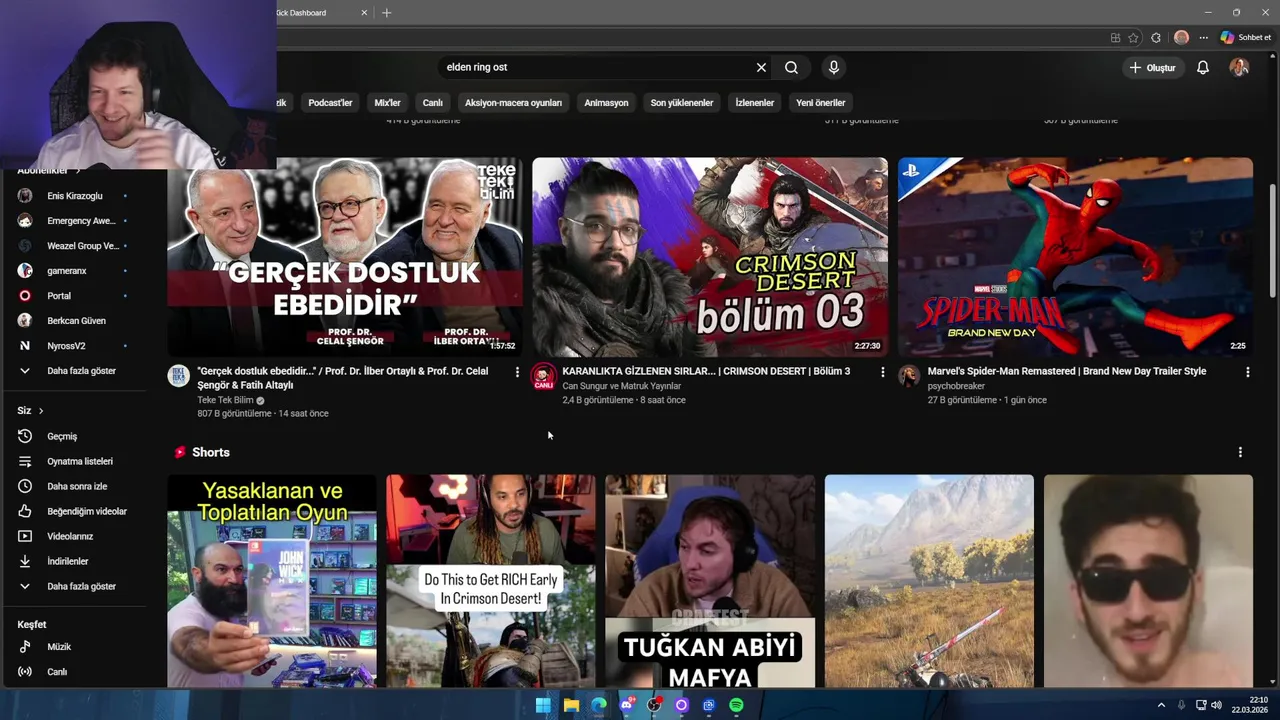
Task: Show hidden system tray icons chevron
Action: (1161, 705)
